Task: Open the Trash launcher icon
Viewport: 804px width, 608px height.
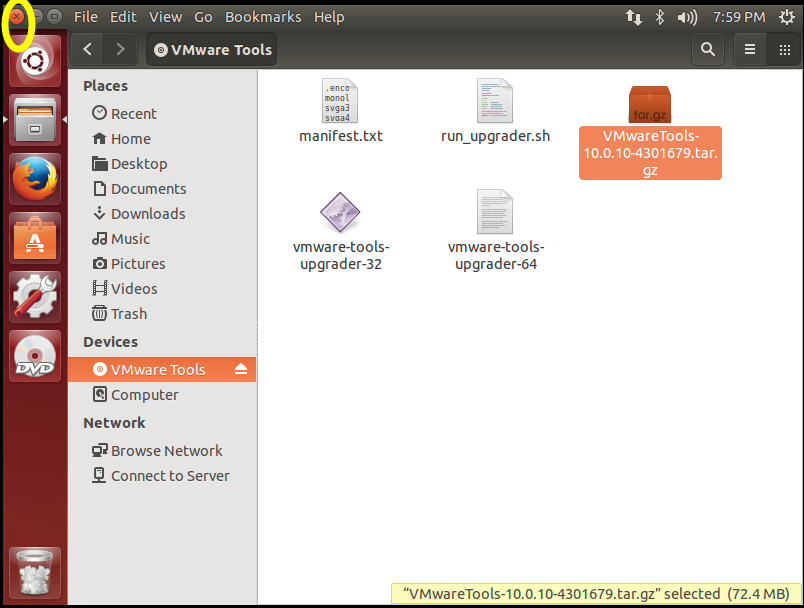Action: [x=35, y=573]
